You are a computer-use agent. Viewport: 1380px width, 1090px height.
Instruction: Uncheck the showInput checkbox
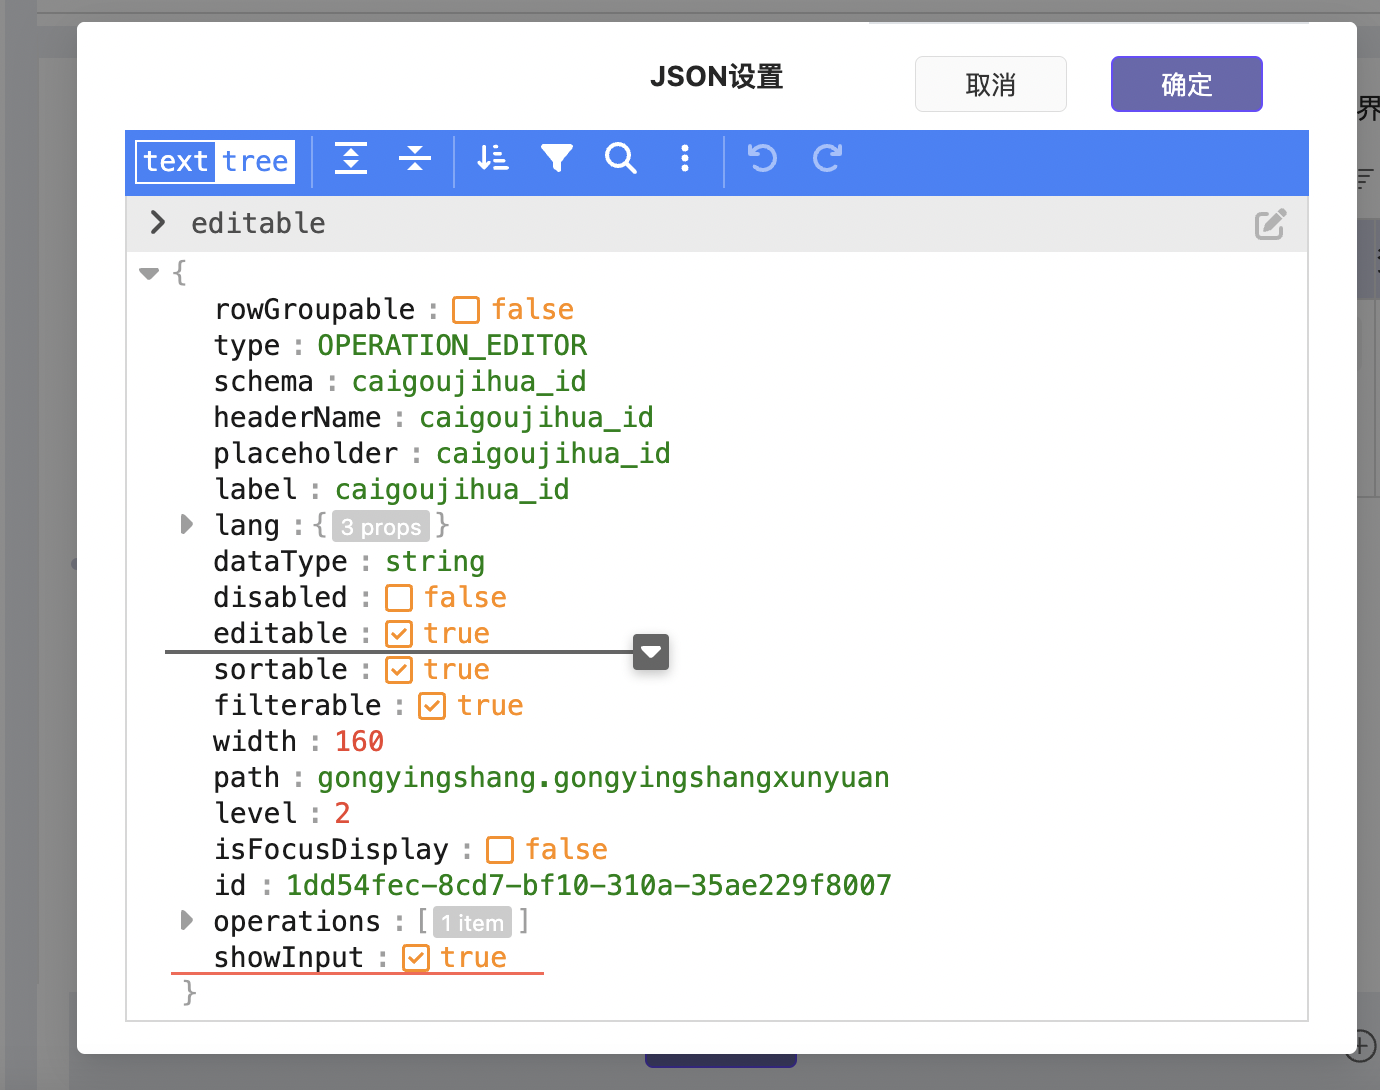(416, 958)
